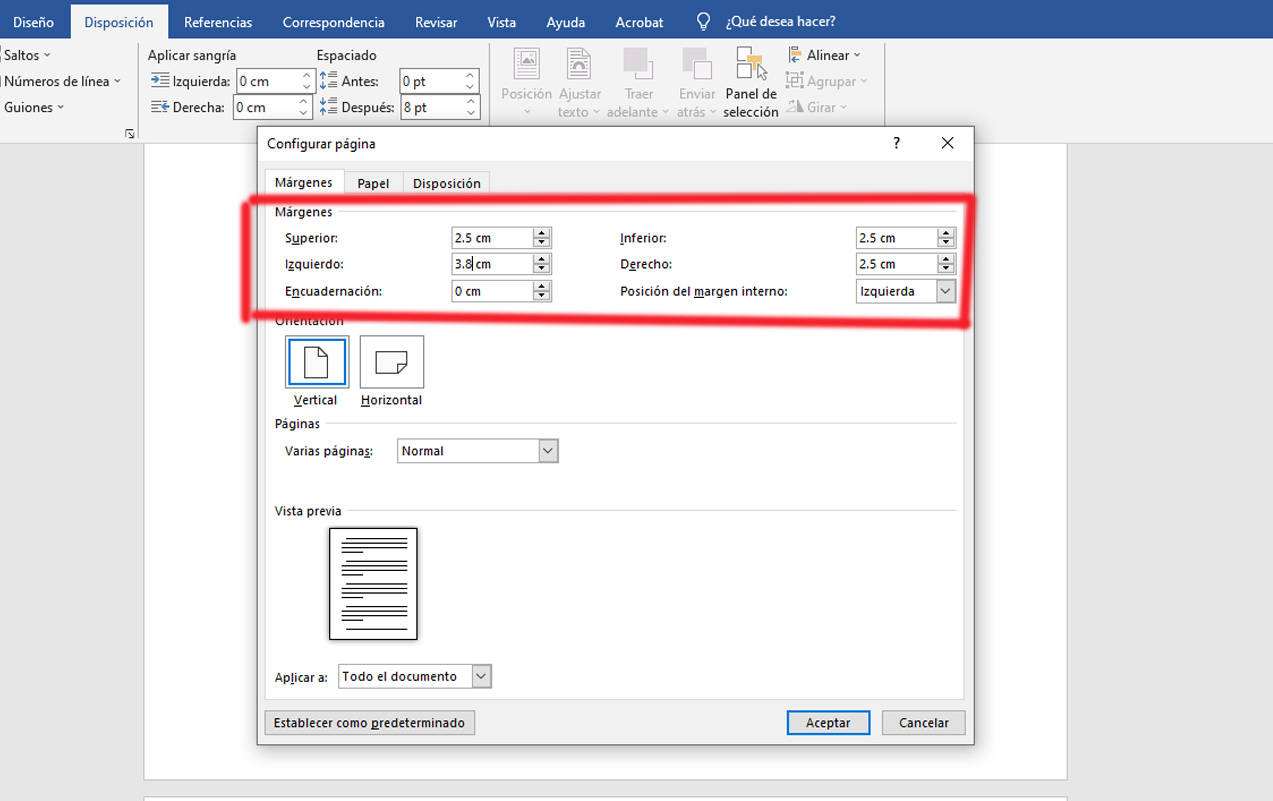Open the Aplicar a dropdown
This screenshot has height=801, width=1273.
click(481, 676)
